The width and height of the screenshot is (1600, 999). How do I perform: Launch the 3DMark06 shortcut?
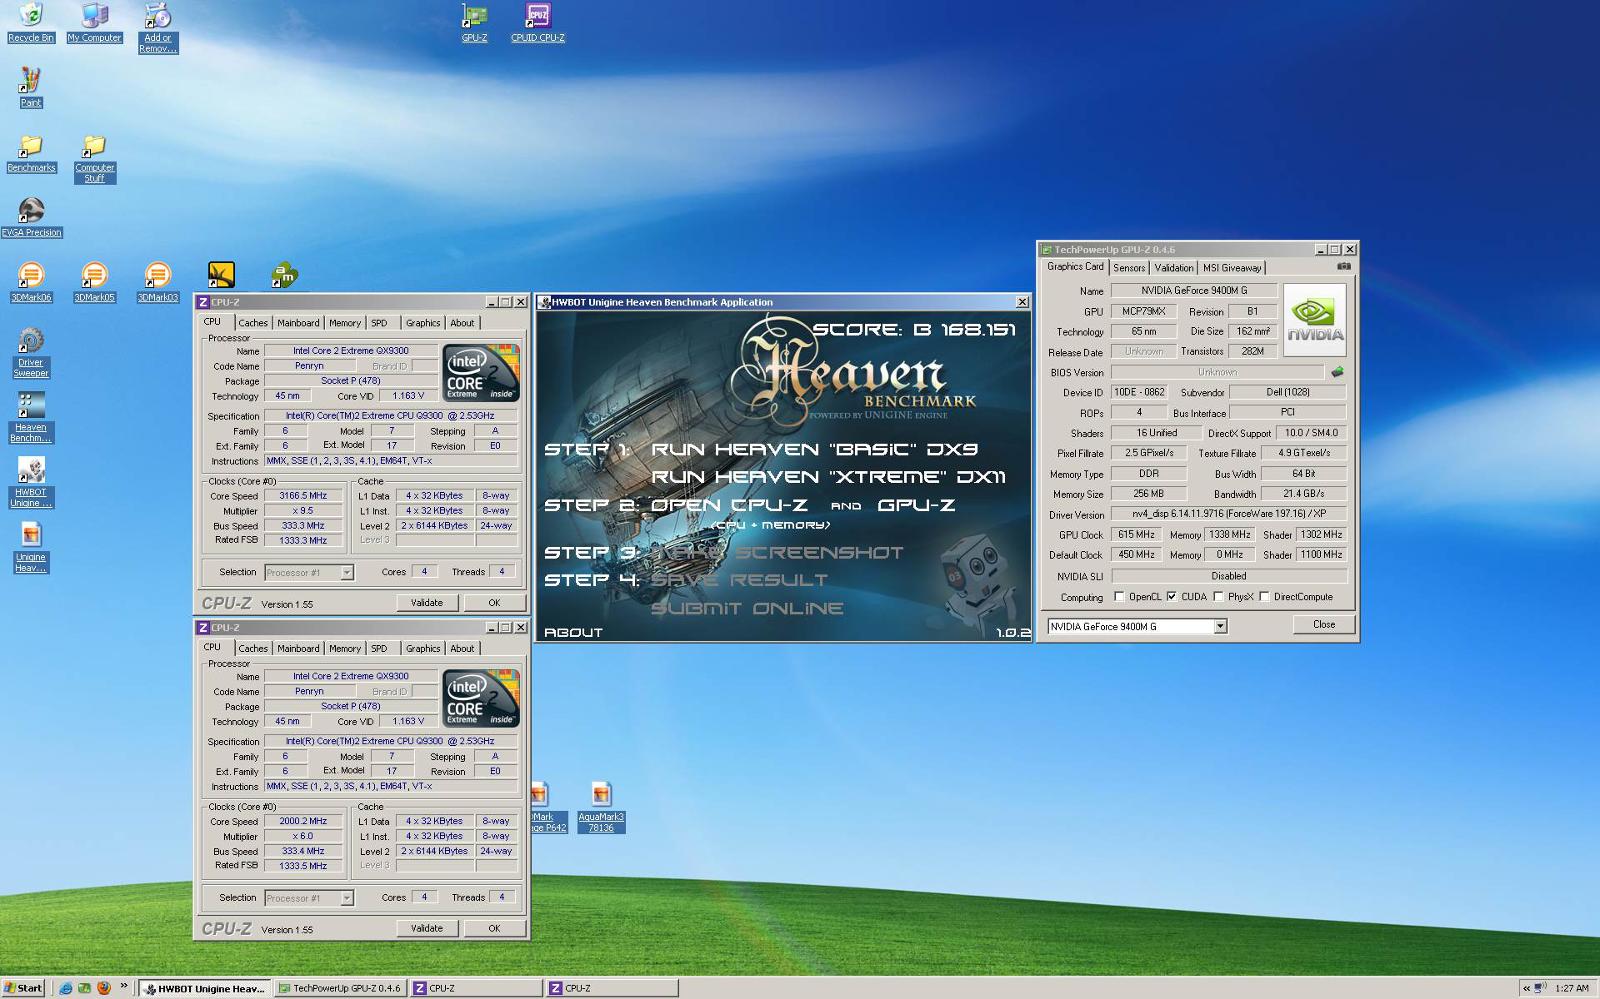pos(31,281)
